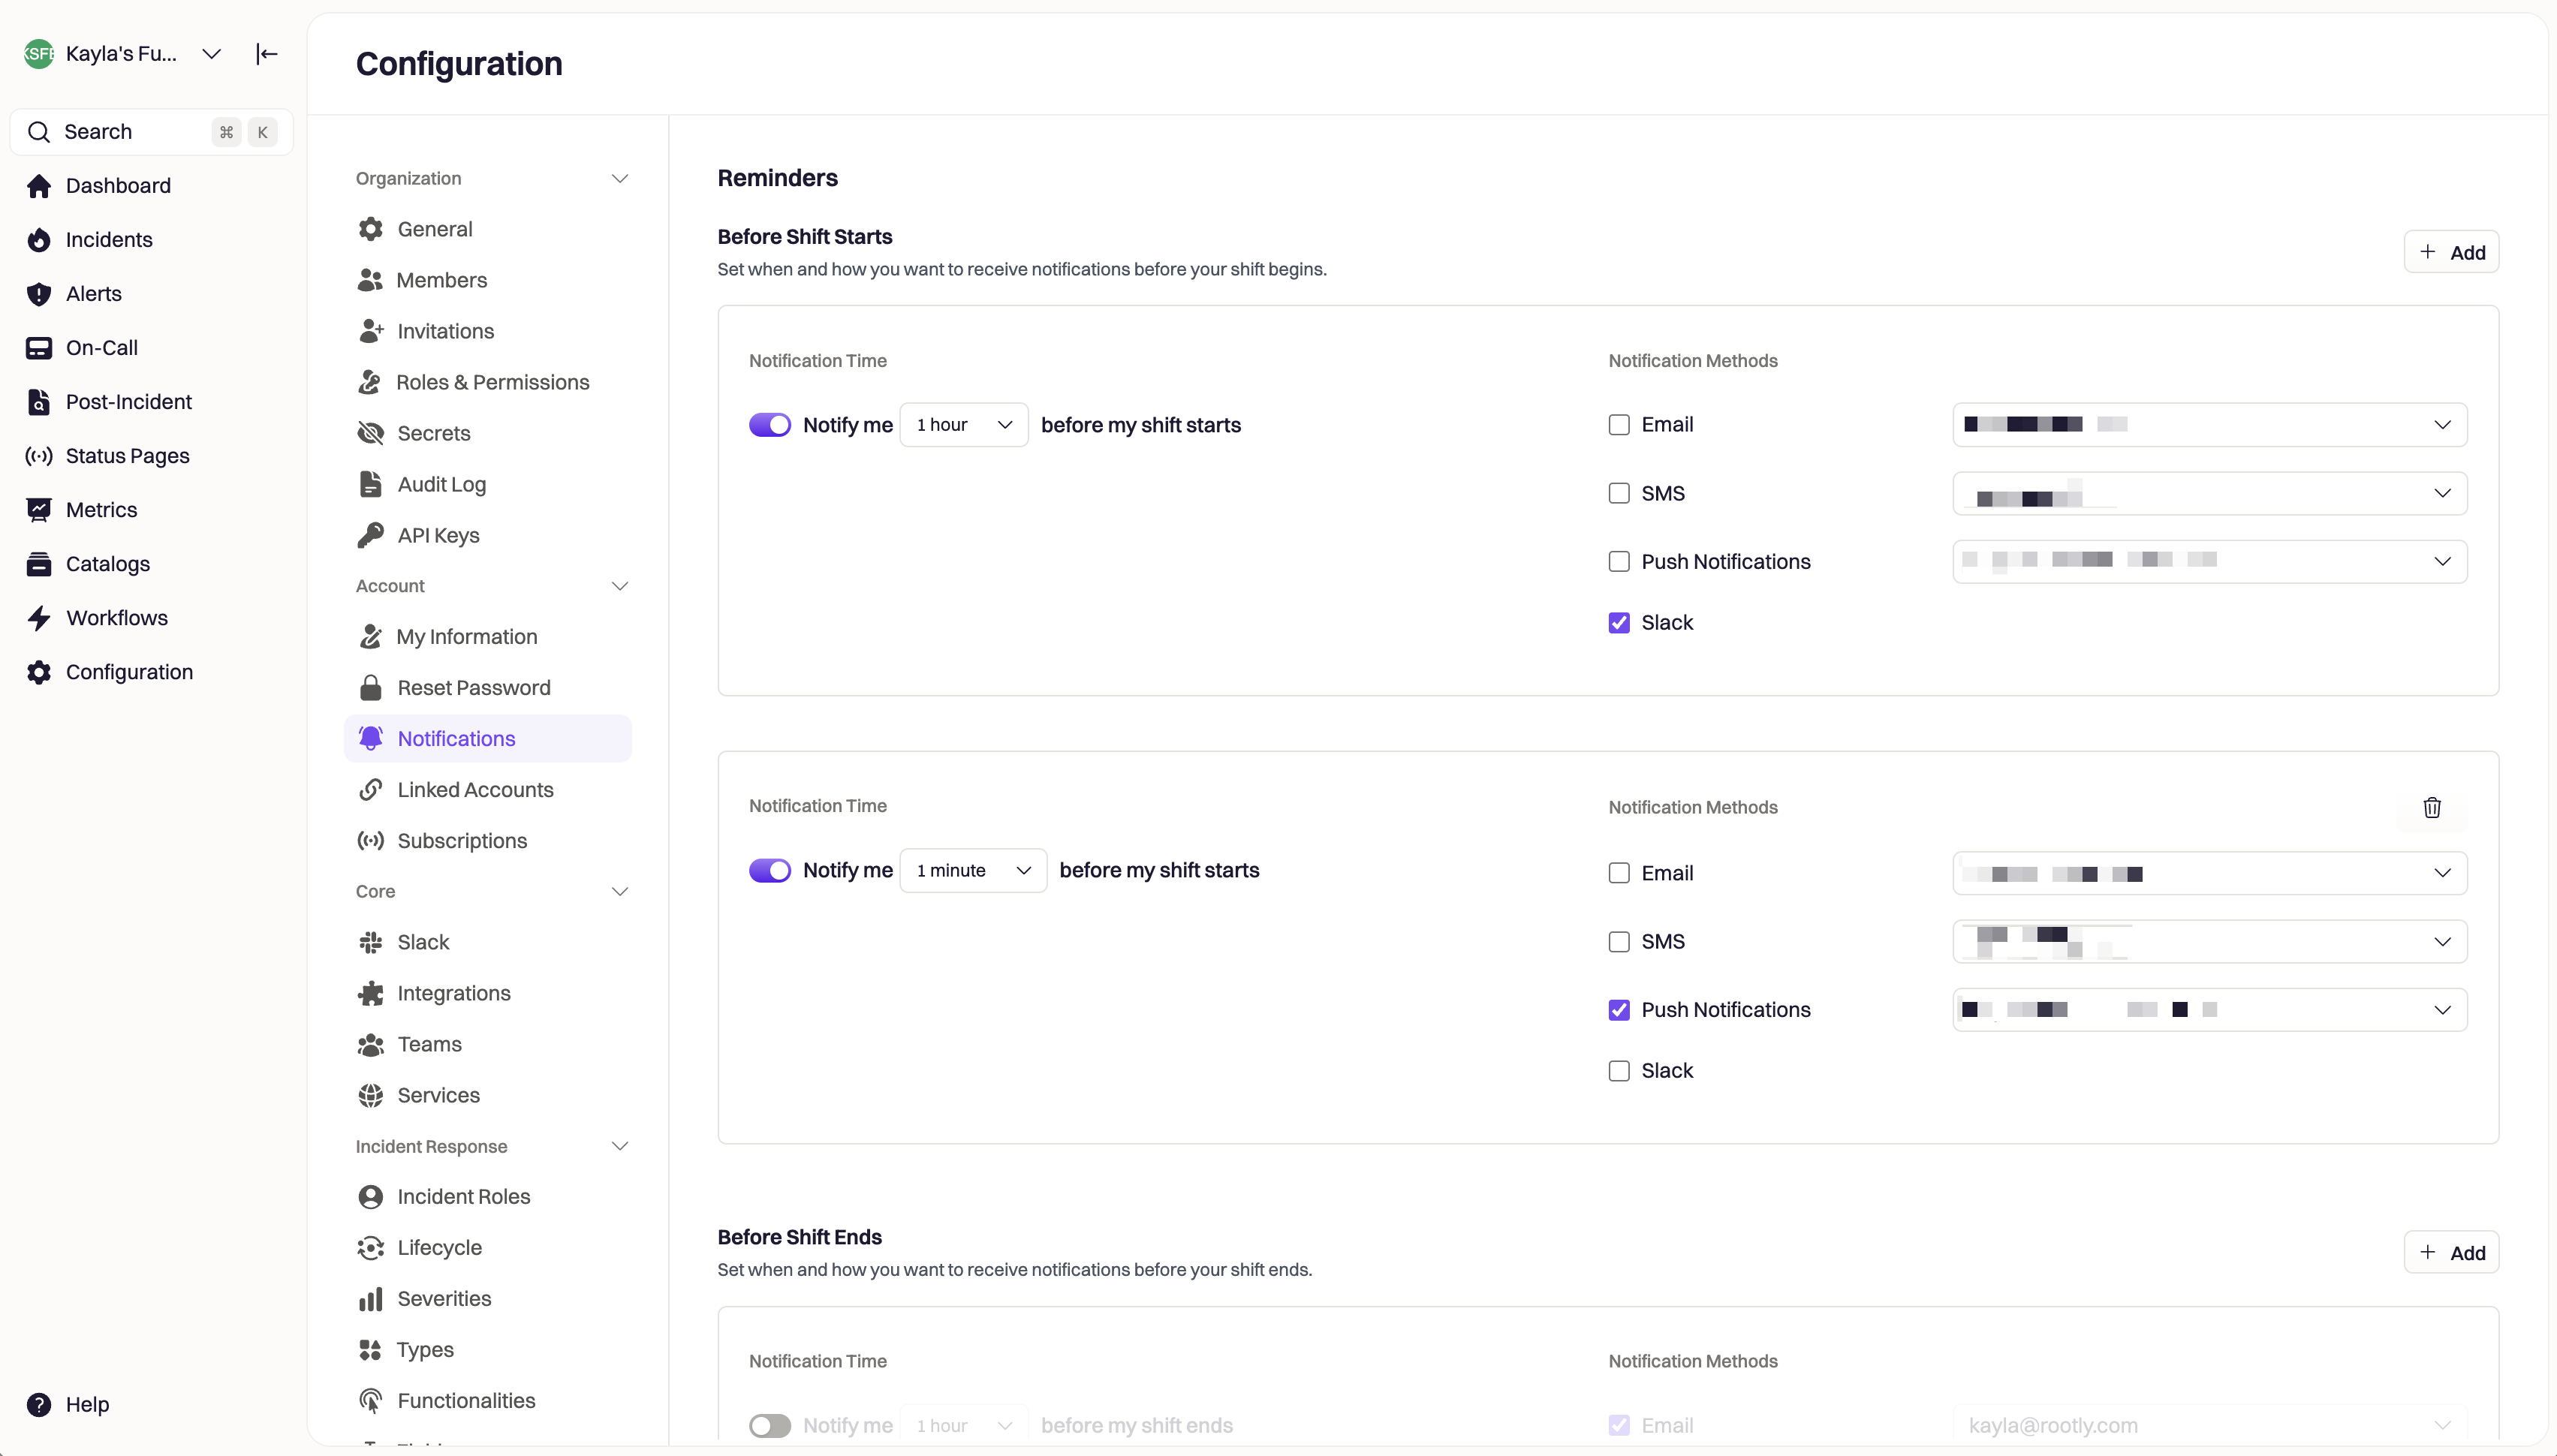Image resolution: width=2557 pixels, height=1456 pixels.
Task: Click the Help question mark icon
Action: pyautogui.click(x=39, y=1404)
